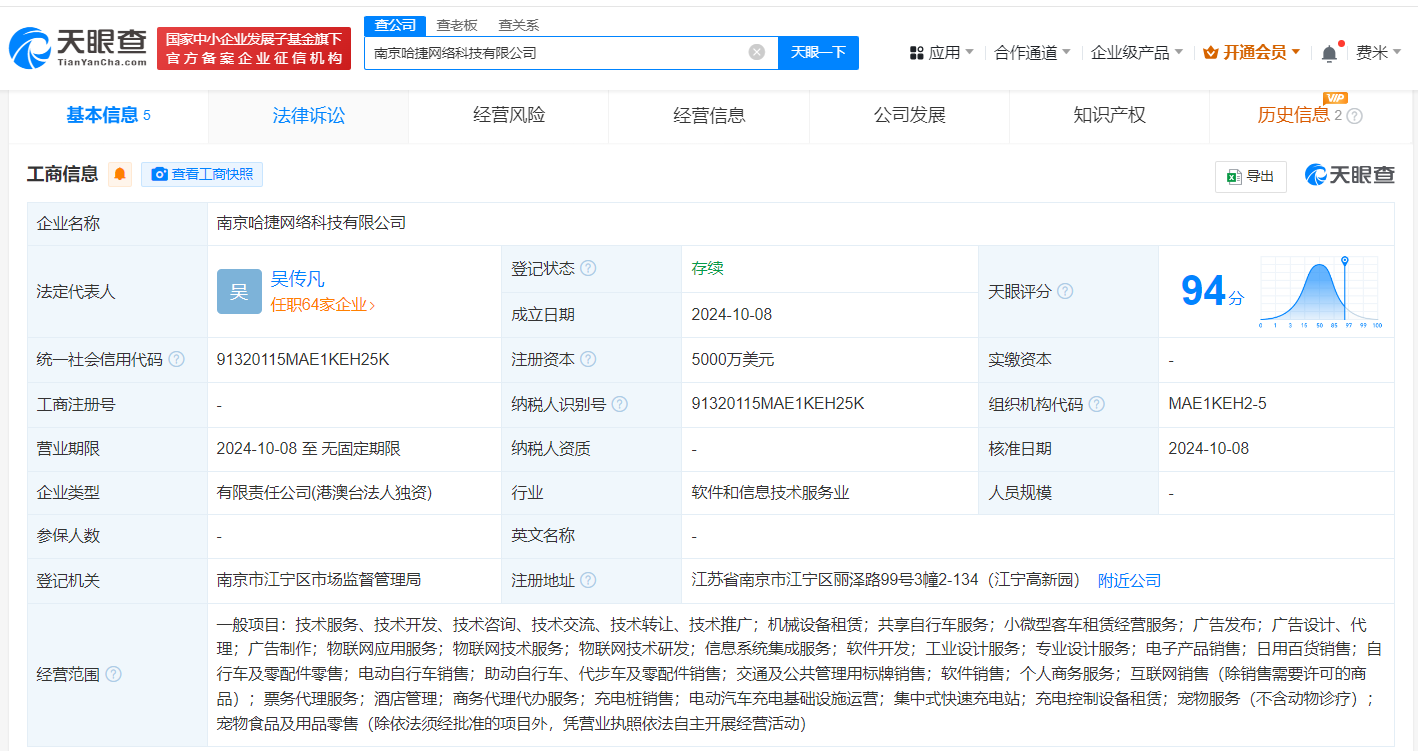The height and width of the screenshot is (751, 1418).
Task: Open the 开通会员 dropdown
Action: [x=1251, y=52]
